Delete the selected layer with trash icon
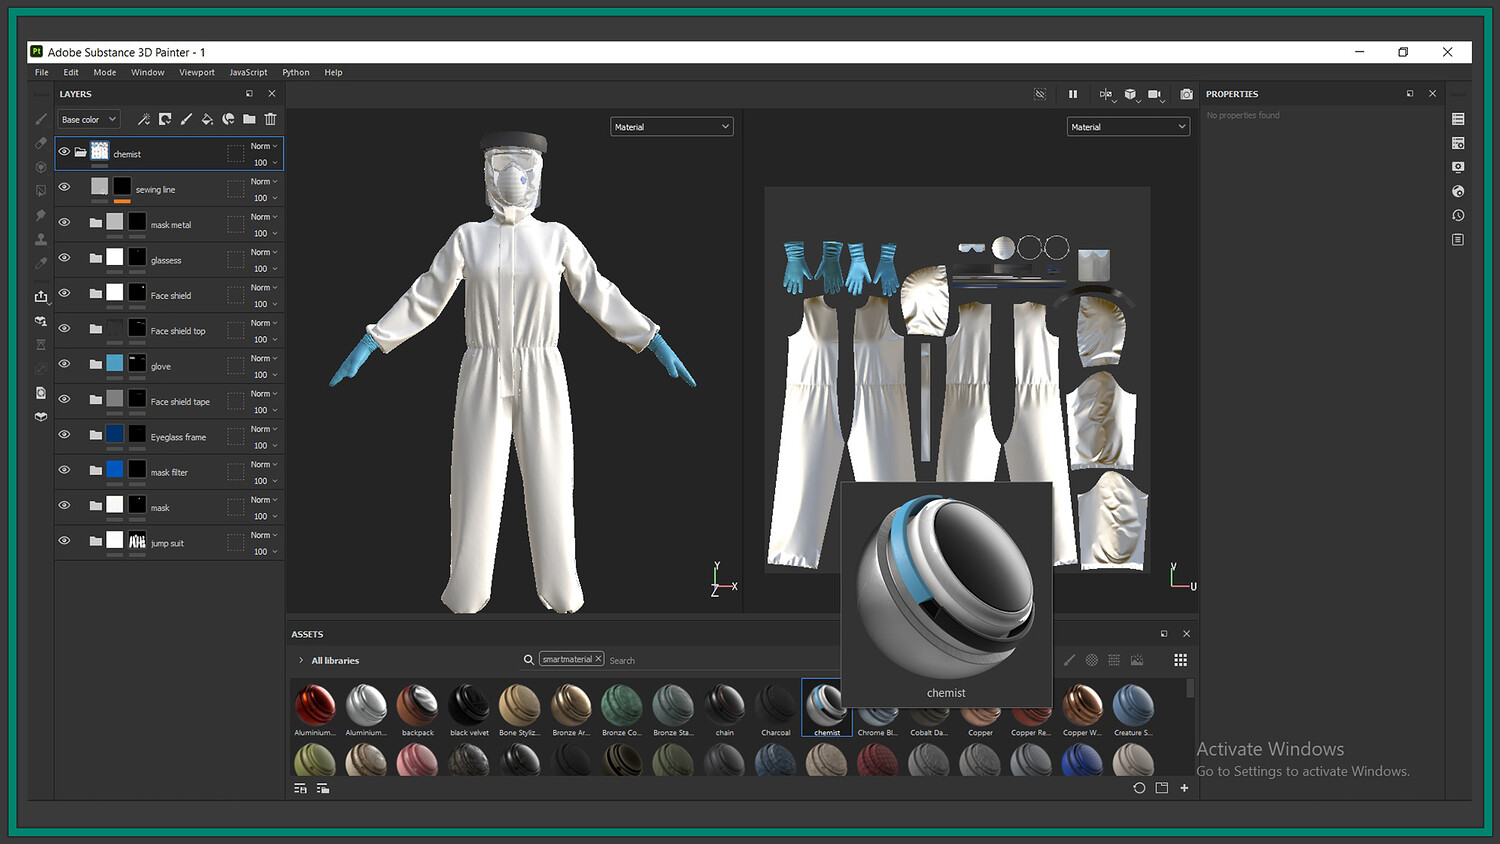1500x844 pixels. [270, 119]
